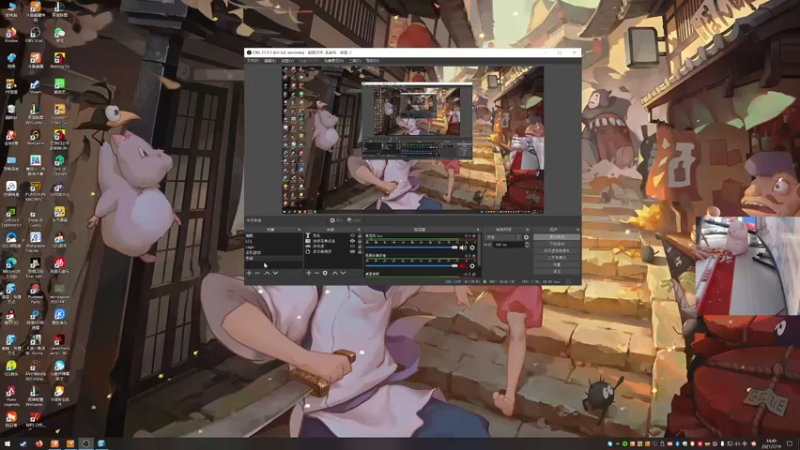Open the mic audio channel gear settings
This screenshot has width=800, height=450.
click(472, 266)
